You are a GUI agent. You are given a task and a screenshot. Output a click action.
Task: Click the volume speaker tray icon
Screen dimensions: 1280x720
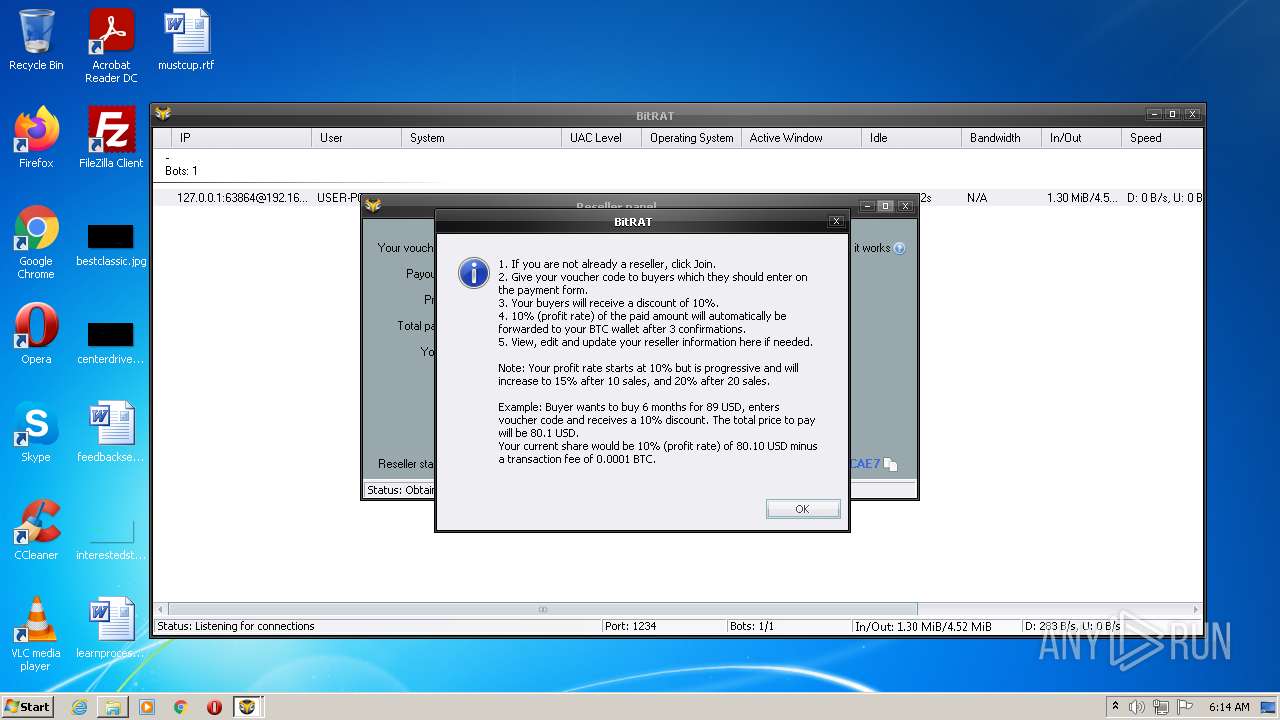click(x=1137, y=707)
